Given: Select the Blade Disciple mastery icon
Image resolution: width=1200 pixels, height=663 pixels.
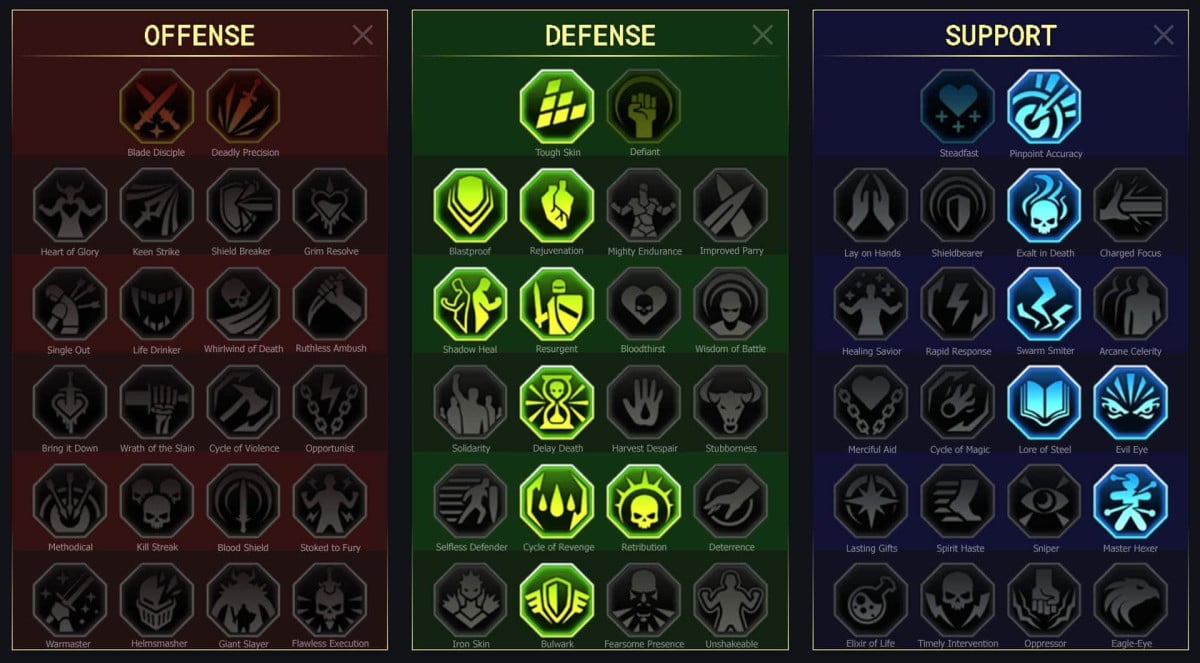Looking at the screenshot, I should pos(156,106).
